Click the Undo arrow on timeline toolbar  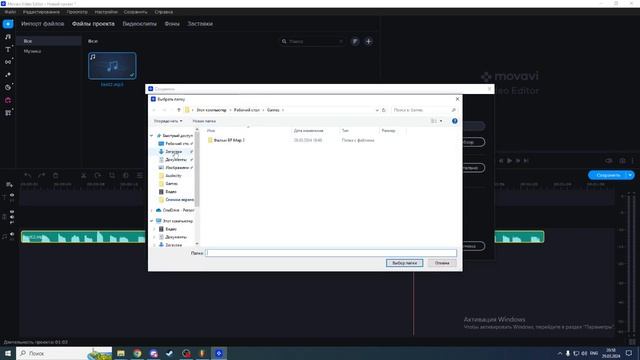(x=27, y=176)
